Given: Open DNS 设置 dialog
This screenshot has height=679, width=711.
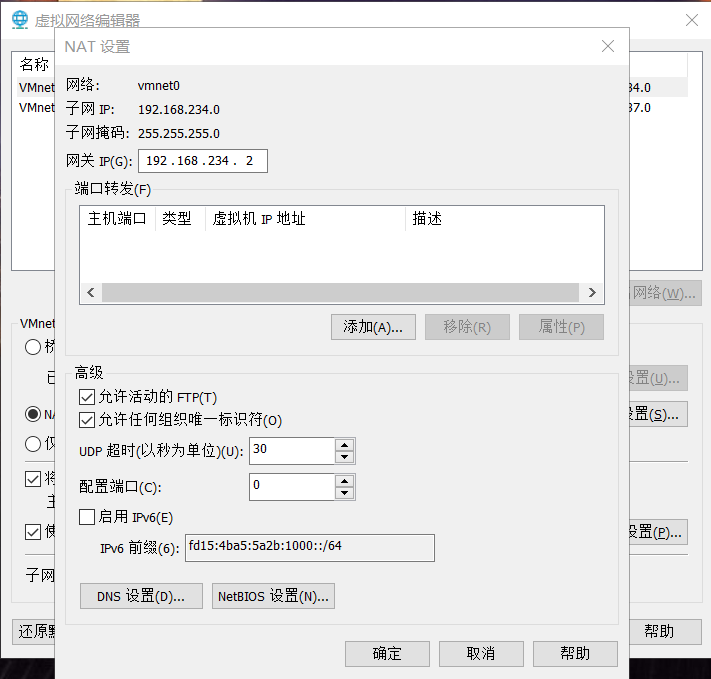Looking at the screenshot, I should tap(141, 597).
